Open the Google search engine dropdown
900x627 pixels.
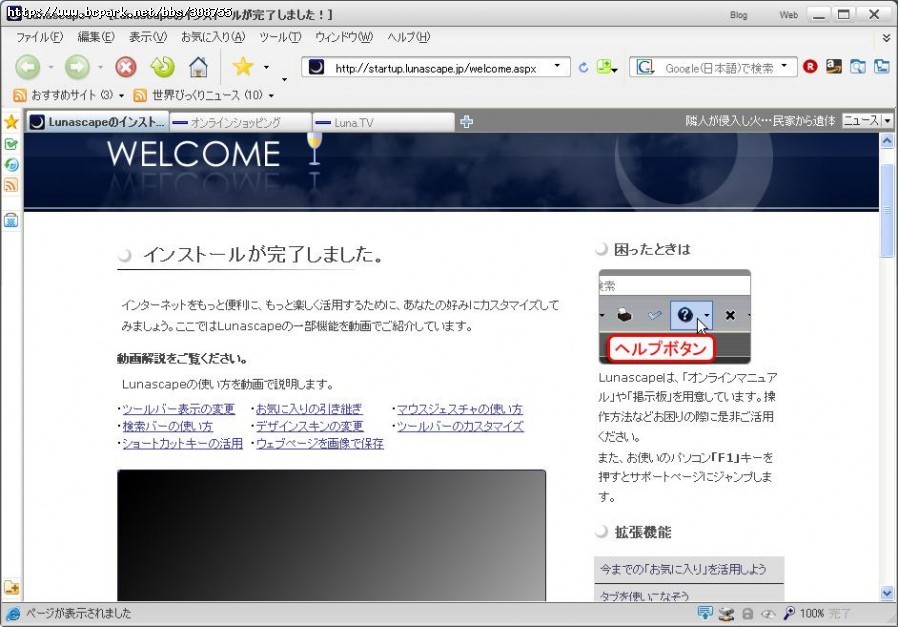785,66
